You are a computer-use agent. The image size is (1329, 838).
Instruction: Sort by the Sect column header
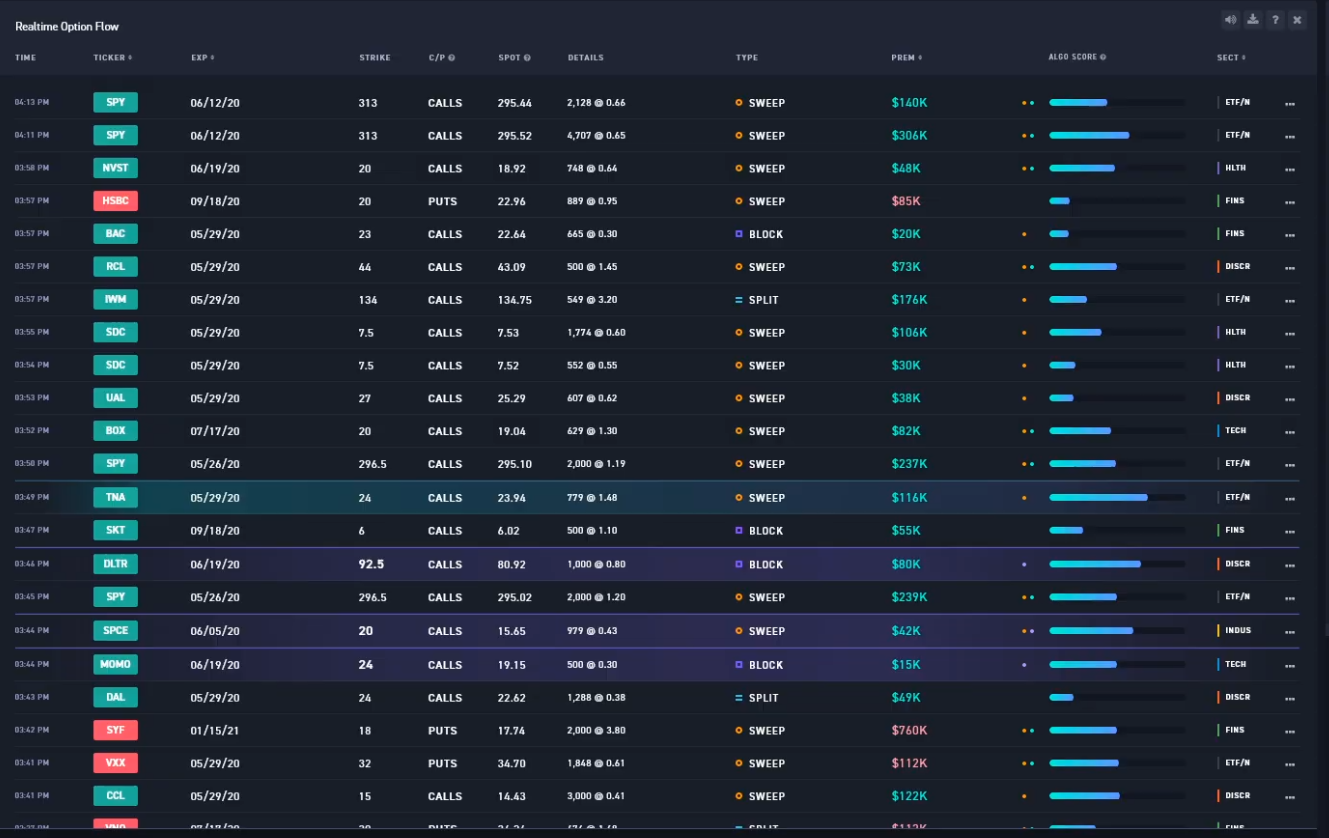click(x=1231, y=58)
